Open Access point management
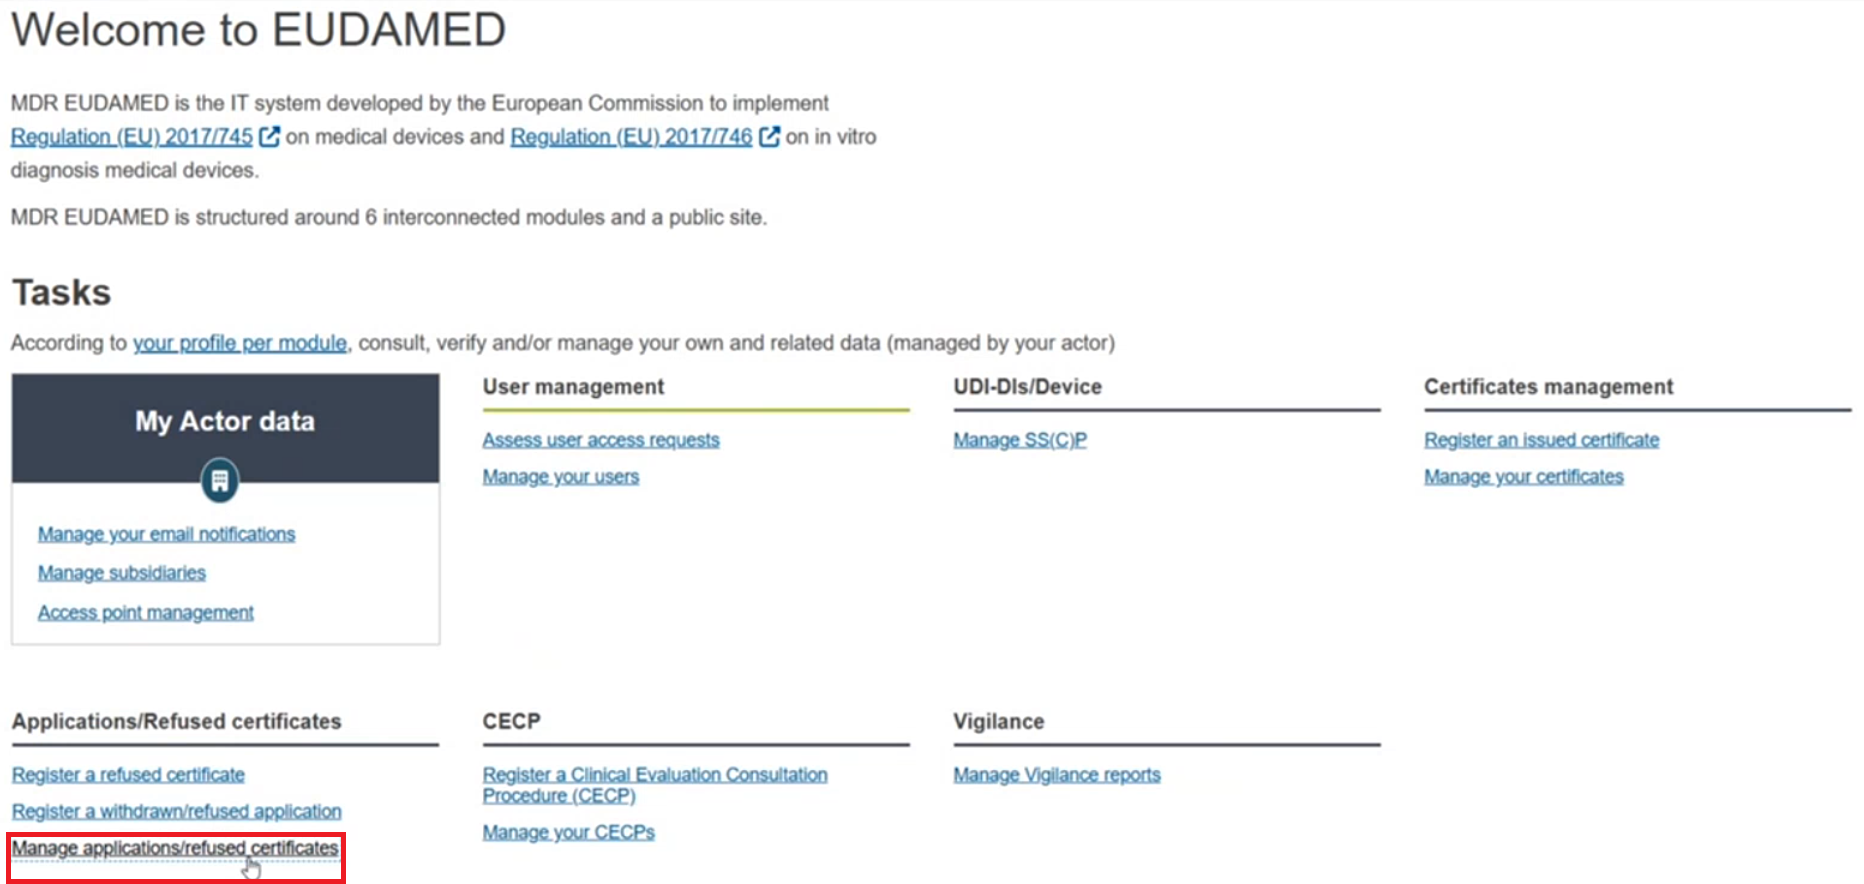The width and height of the screenshot is (1864, 884). (146, 612)
